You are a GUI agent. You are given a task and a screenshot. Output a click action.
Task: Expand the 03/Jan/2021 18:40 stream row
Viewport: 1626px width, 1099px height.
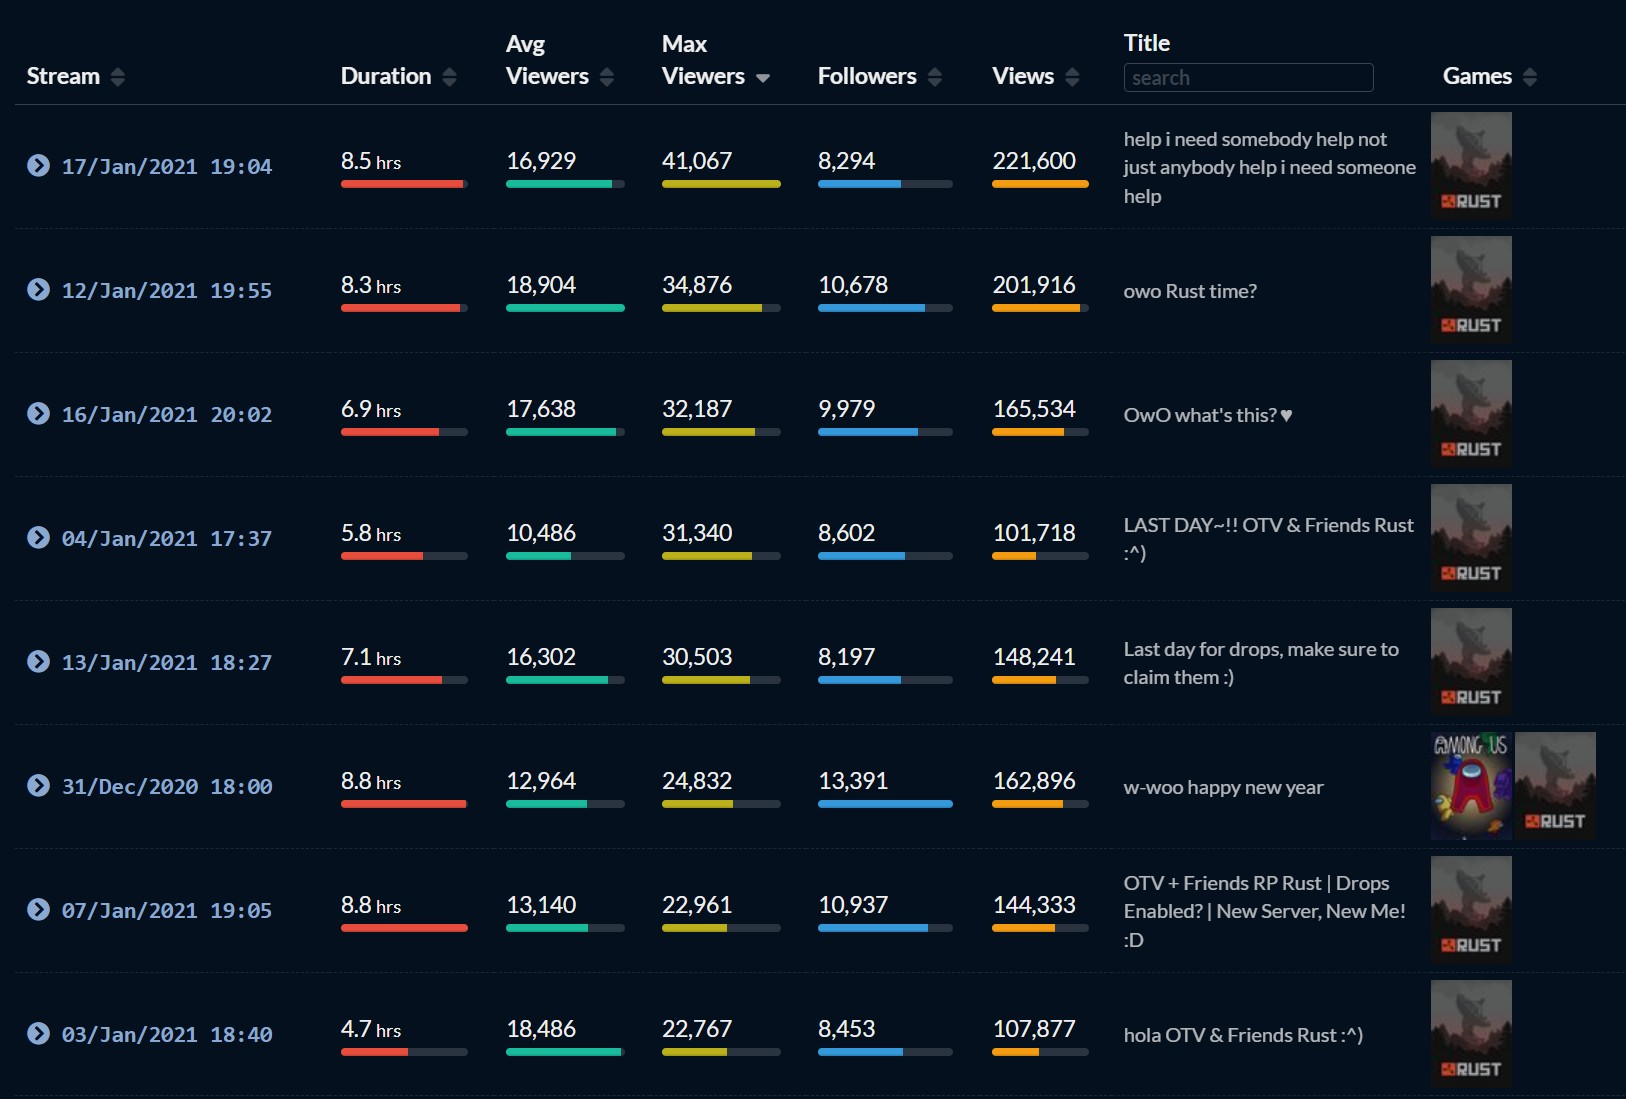(x=38, y=1034)
